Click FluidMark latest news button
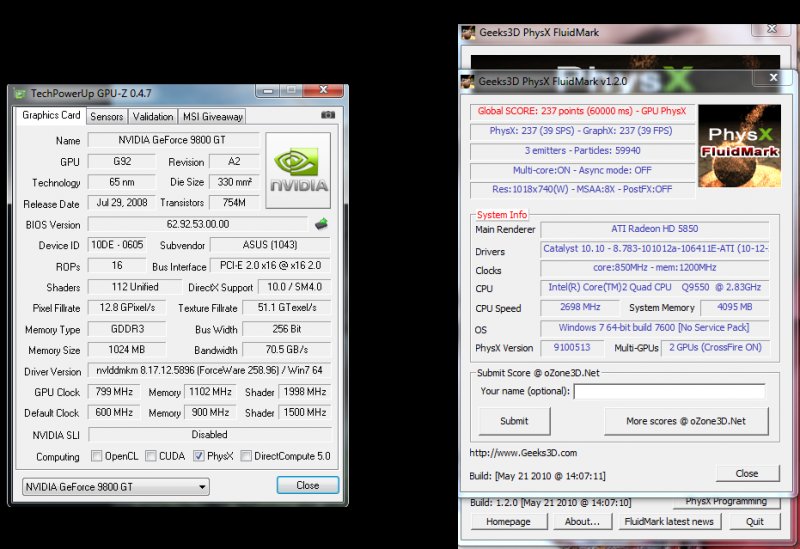 (x=669, y=521)
